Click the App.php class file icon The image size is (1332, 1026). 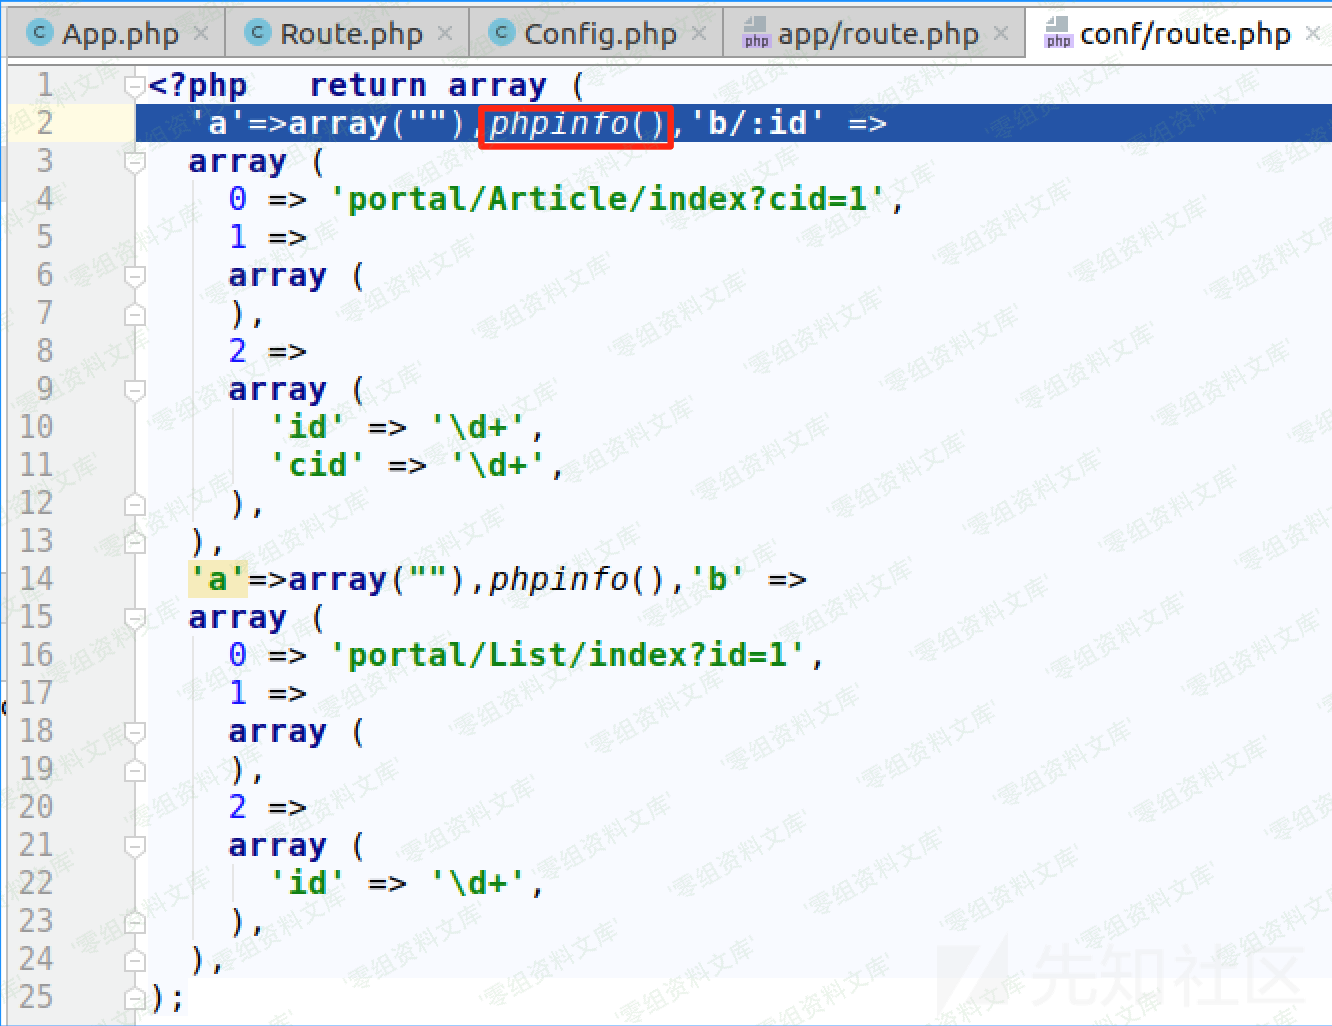point(40,33)
